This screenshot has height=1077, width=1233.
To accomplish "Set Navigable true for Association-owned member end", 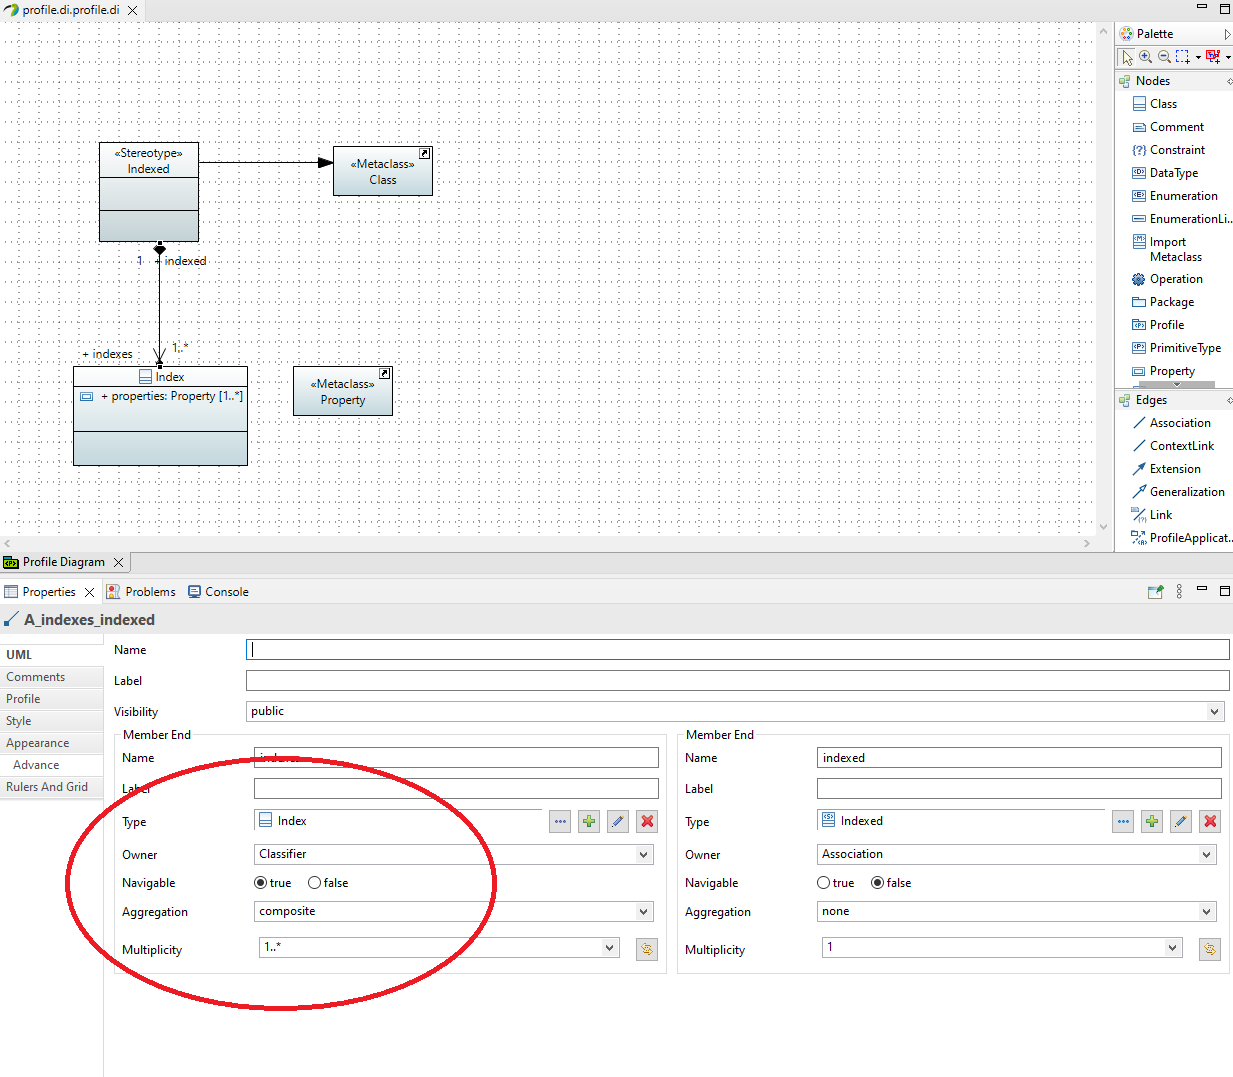I will tap(824, 883).
